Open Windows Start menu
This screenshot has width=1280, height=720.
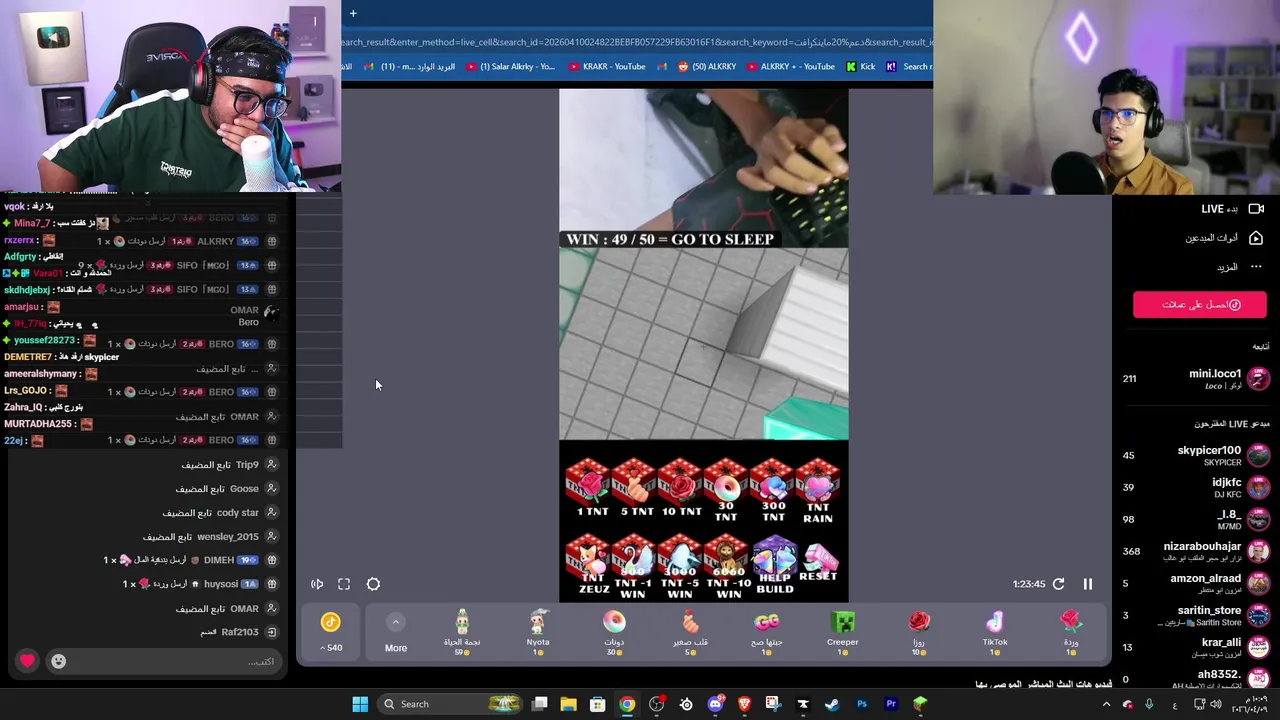click(x=360, y=704)
